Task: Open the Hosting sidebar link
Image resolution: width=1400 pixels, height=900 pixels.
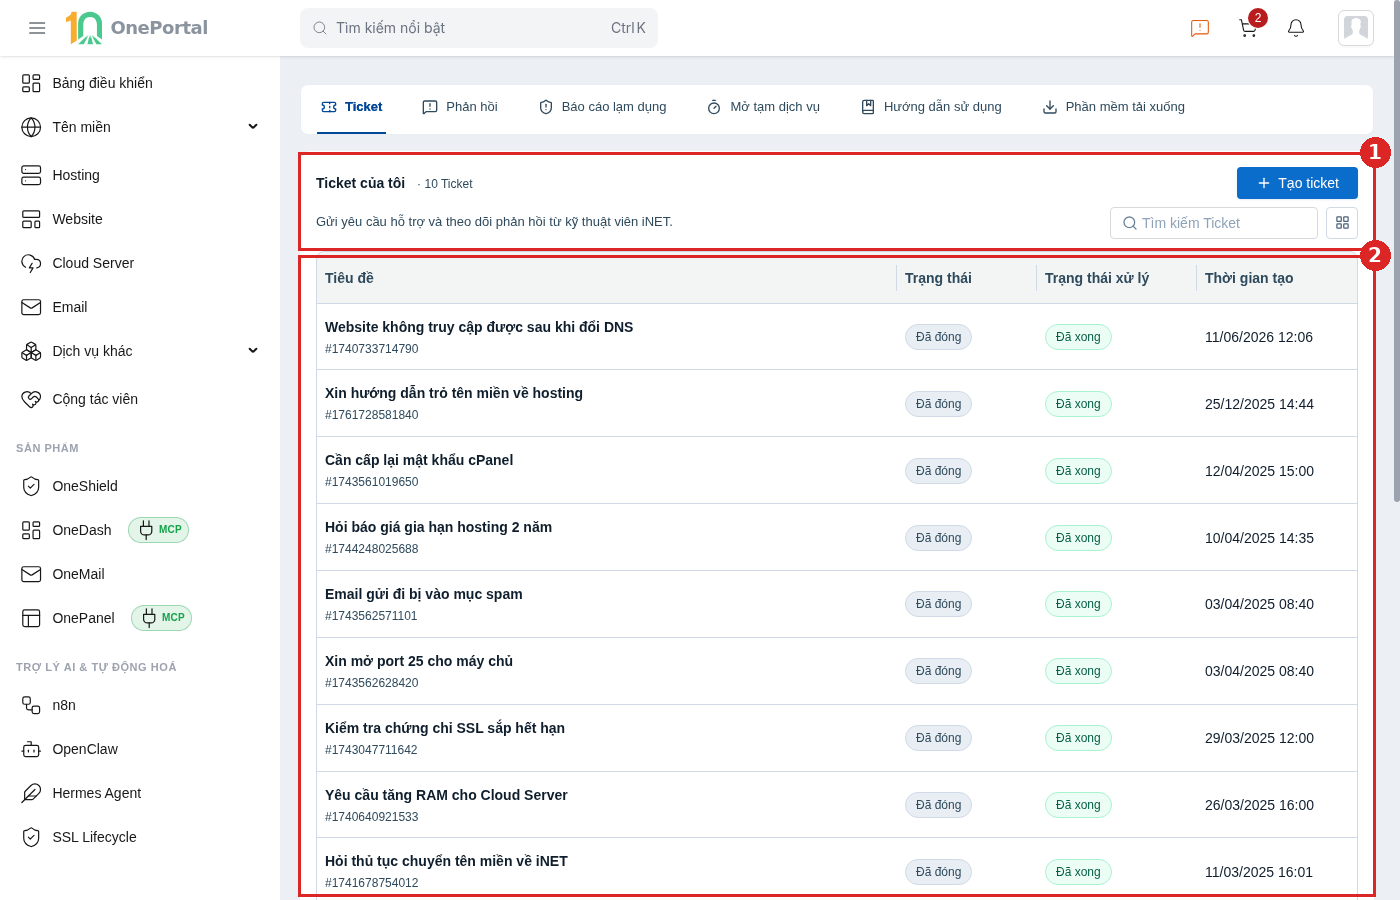Action: (140, 175)
